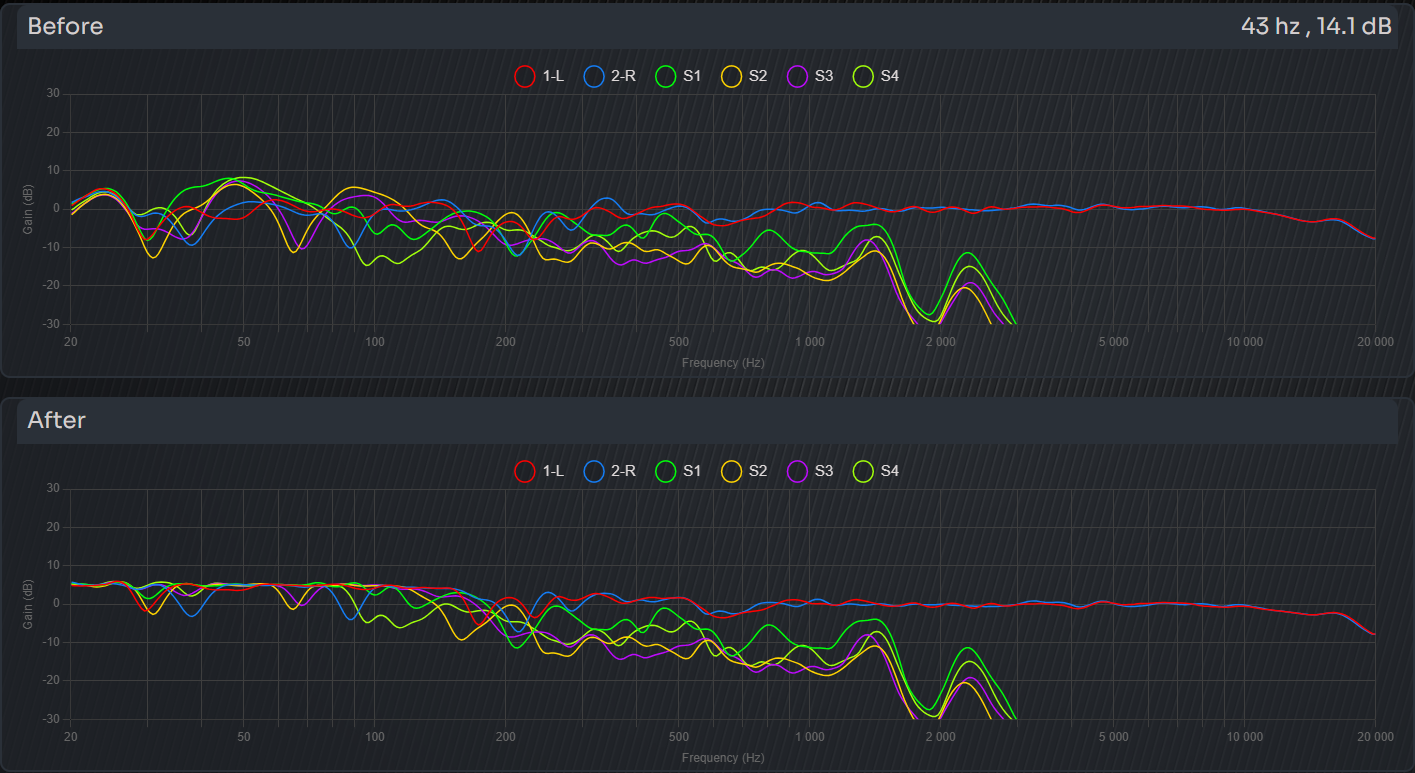Toggle S3 series in After legend
The height and width of the screenshot is (773, 1415).
pyautogui.click(x=811, y=471)
